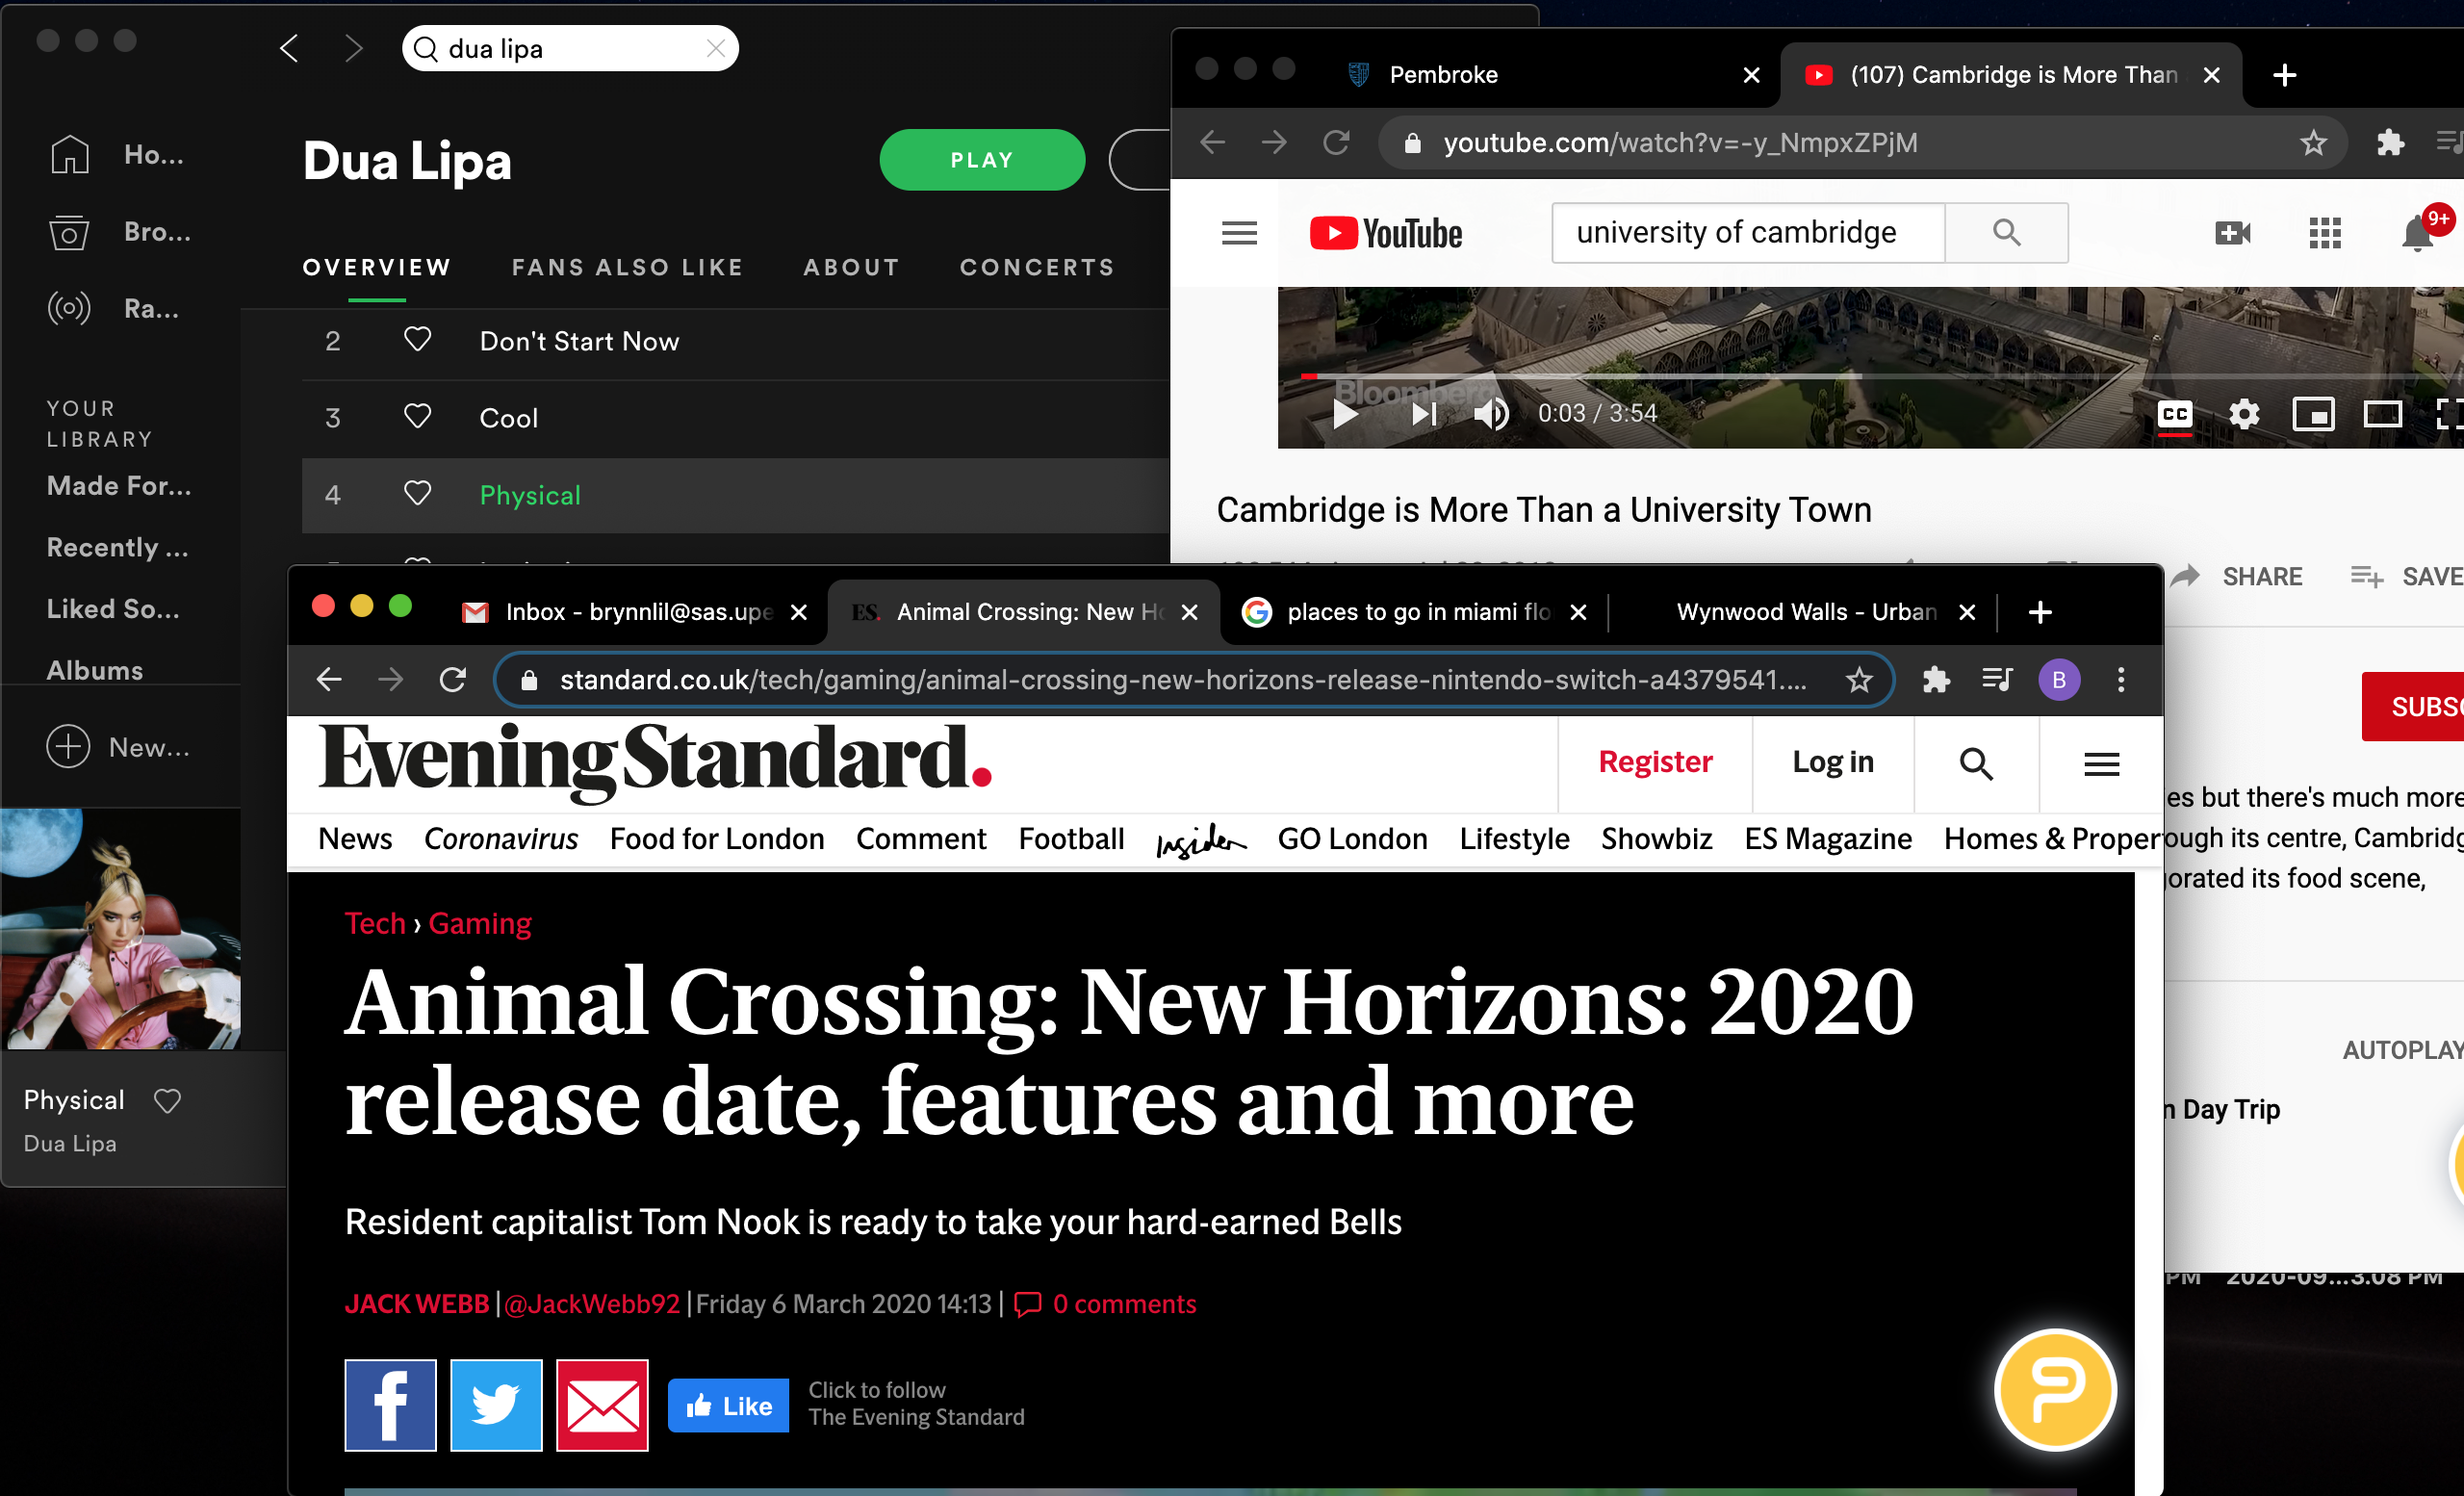This screenshot has height=1496, width=2464.
Task: Share the article on Facebook
Action: [x=390, y=1405]
